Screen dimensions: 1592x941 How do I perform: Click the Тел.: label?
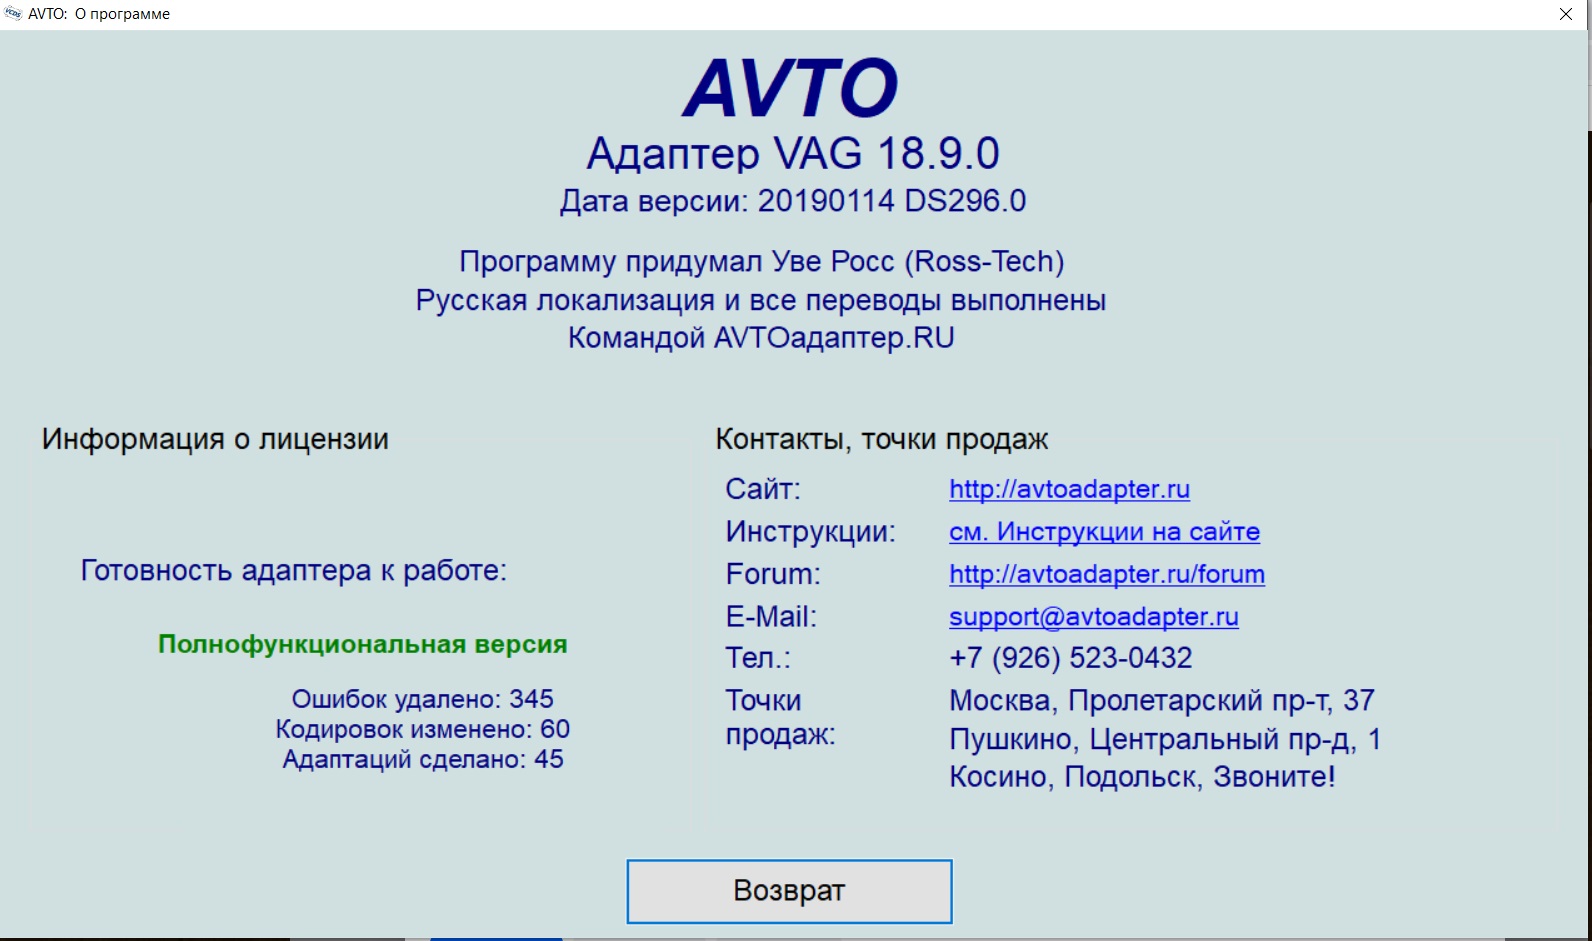point(758,658)
